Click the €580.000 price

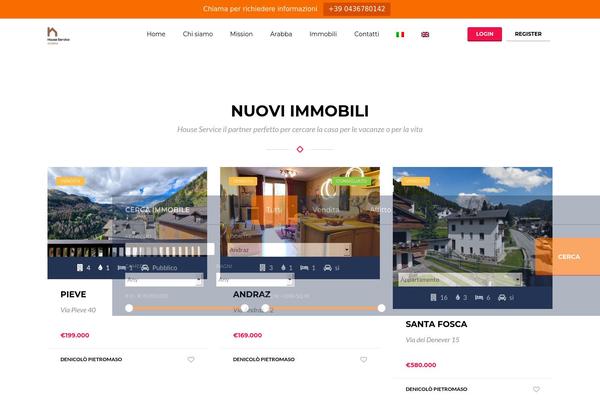(421, 365)
